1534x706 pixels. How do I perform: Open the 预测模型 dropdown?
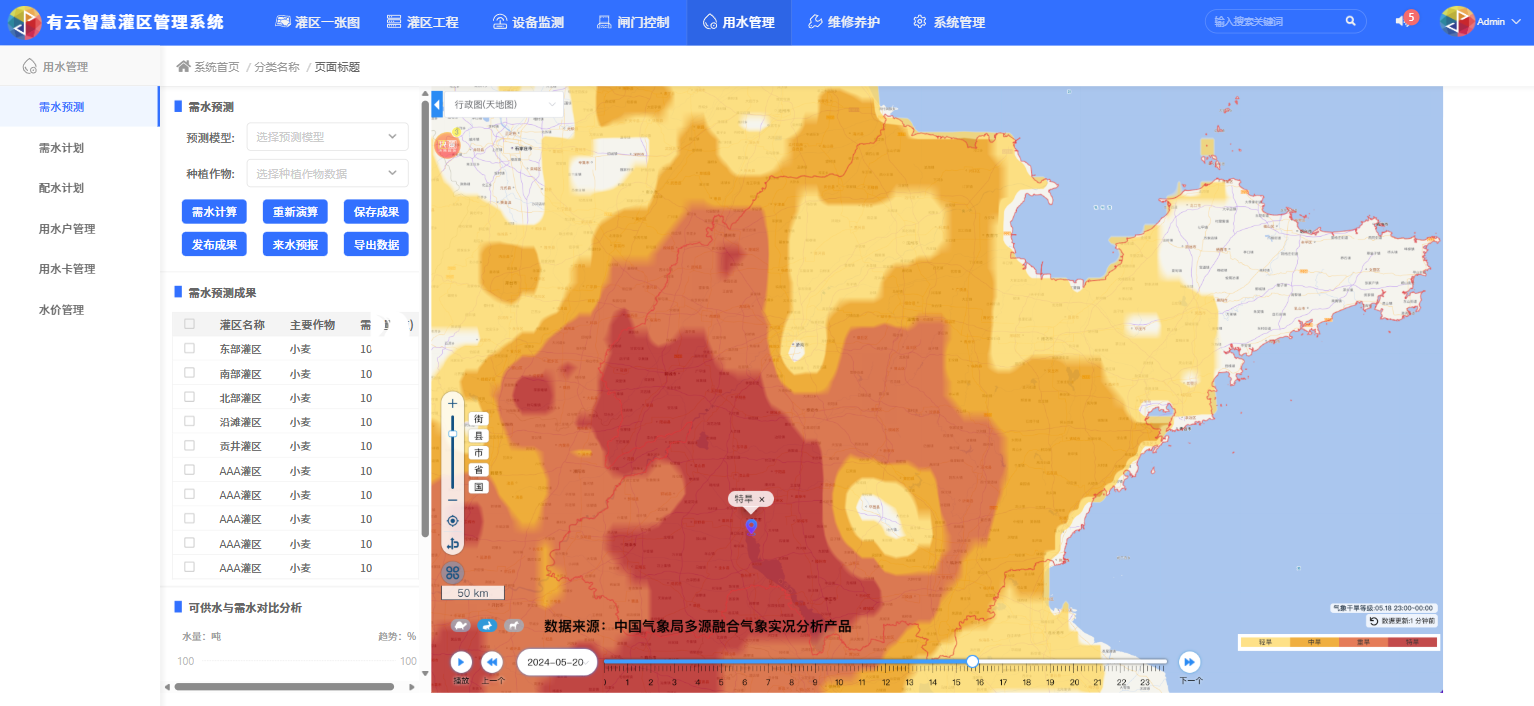(x=326, y=137)
